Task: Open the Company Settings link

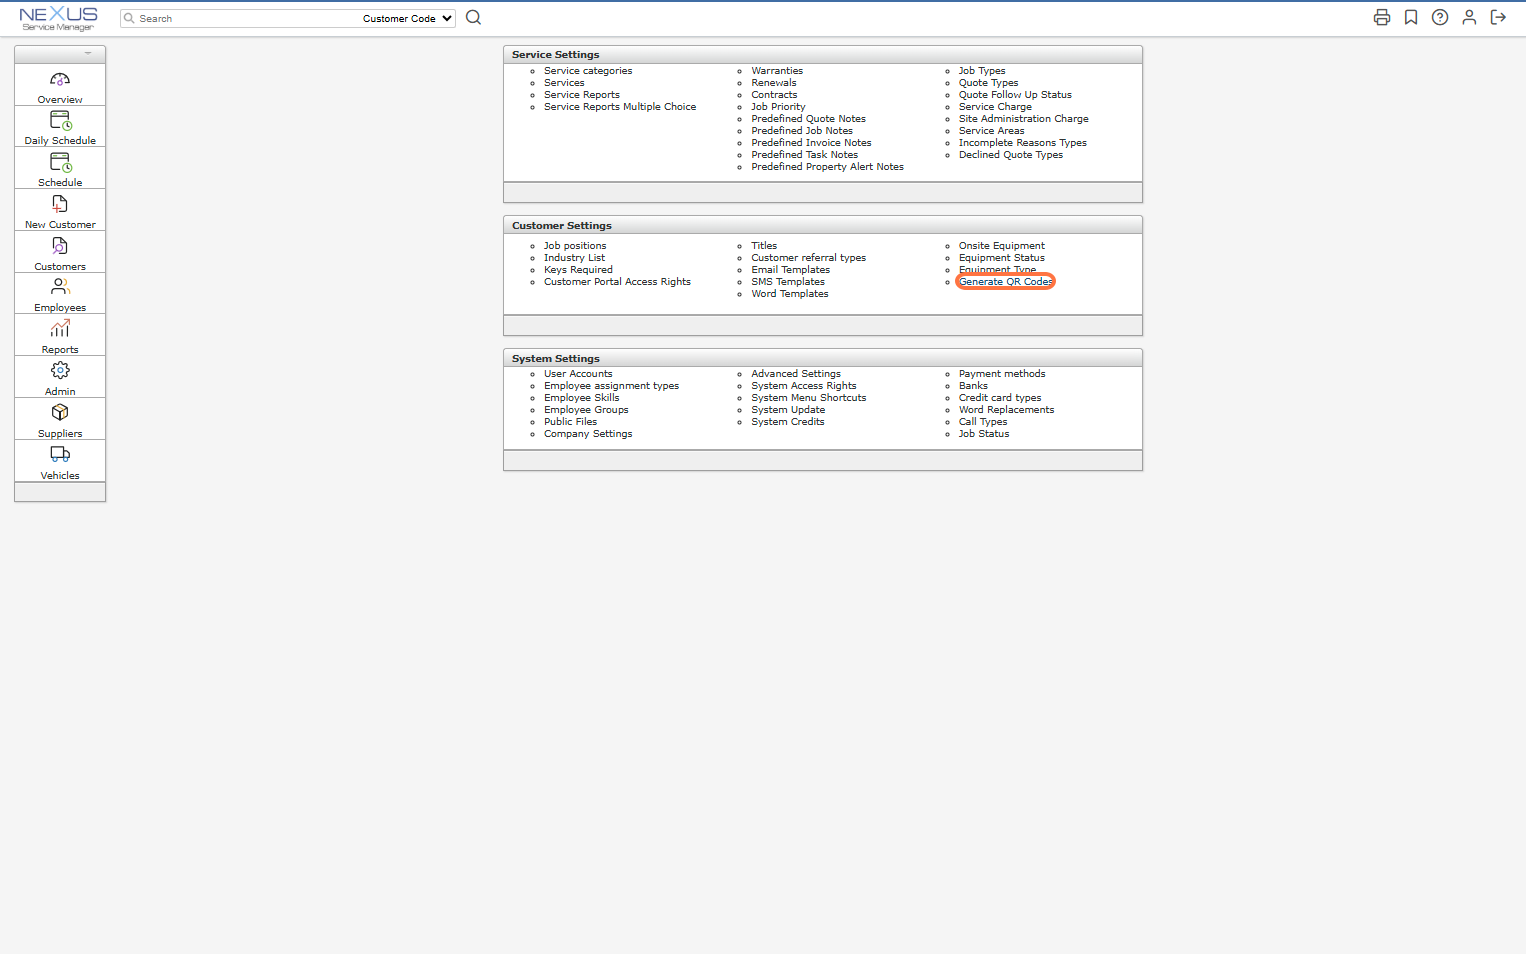Action: [588, 434]
